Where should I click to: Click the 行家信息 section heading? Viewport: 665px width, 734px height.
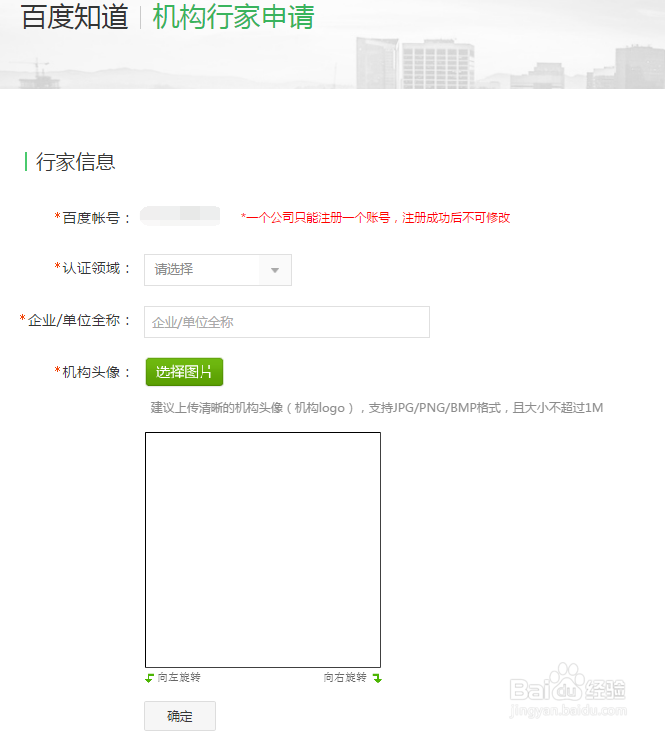coord(76,162)
